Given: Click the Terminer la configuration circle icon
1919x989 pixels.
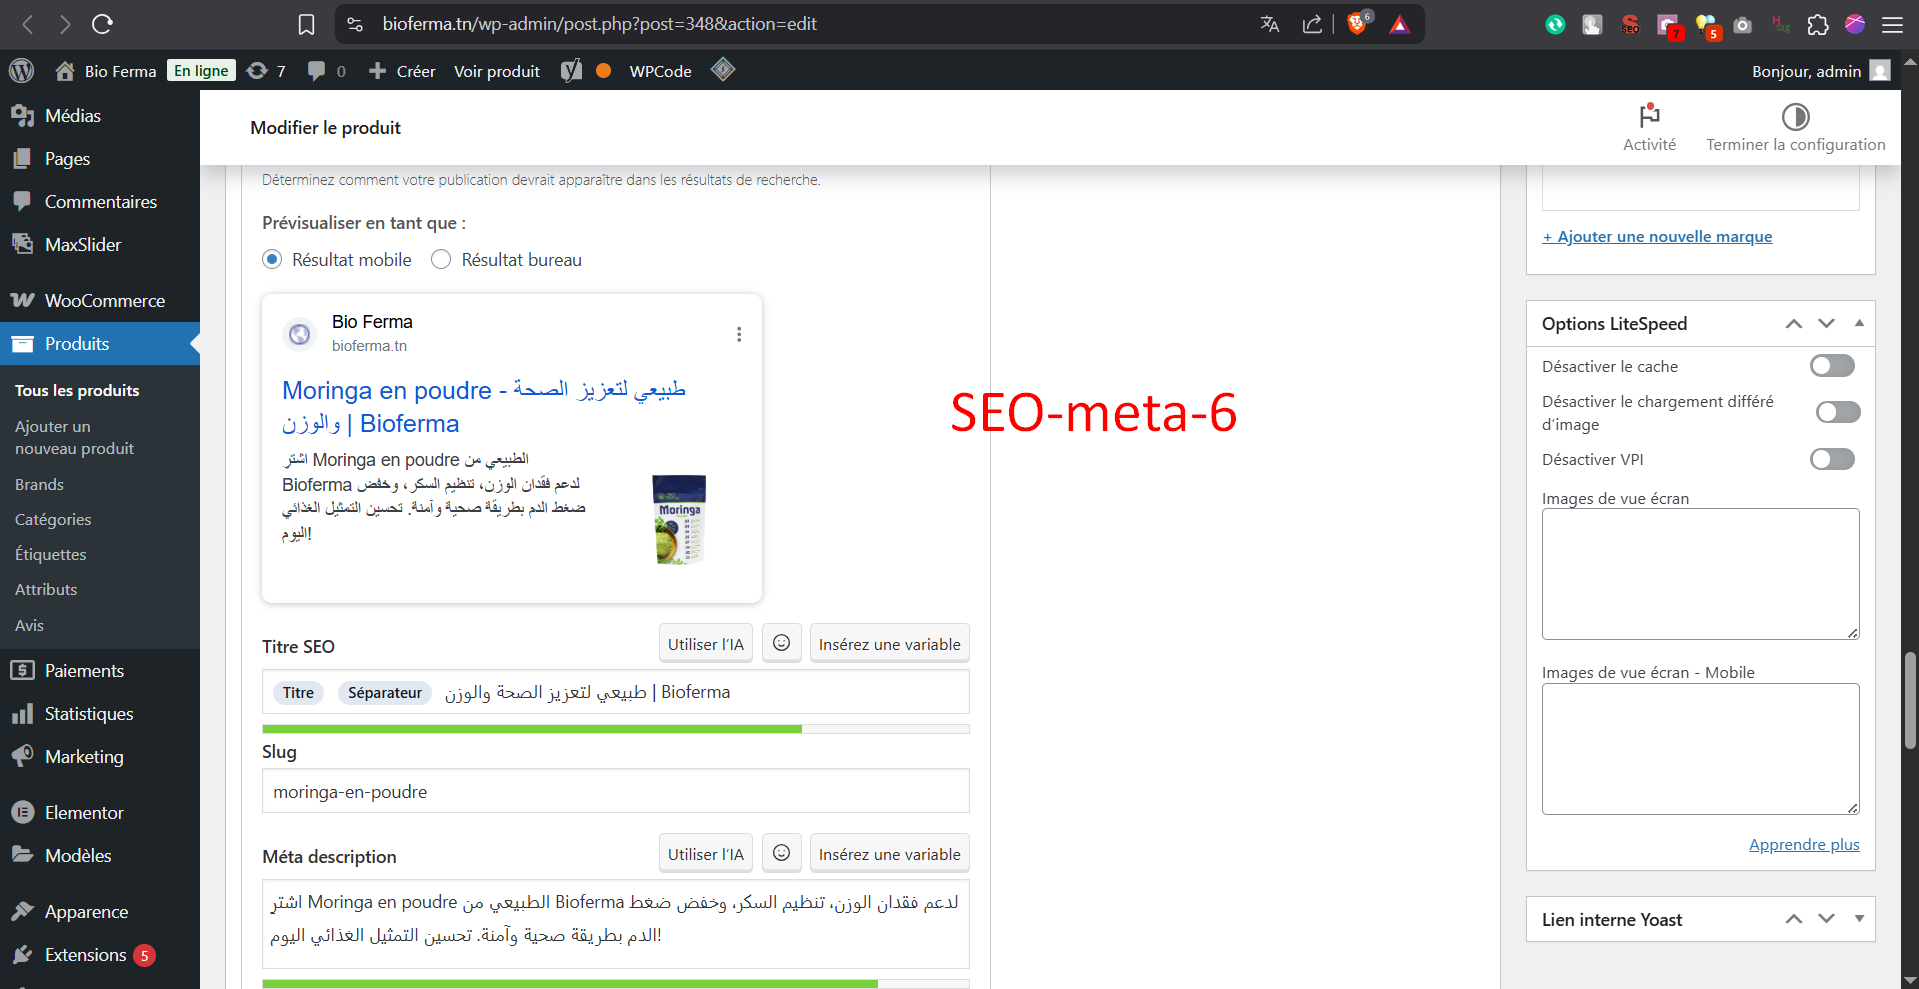Looking at the screenshot, I should click(x=1796, y=117).
